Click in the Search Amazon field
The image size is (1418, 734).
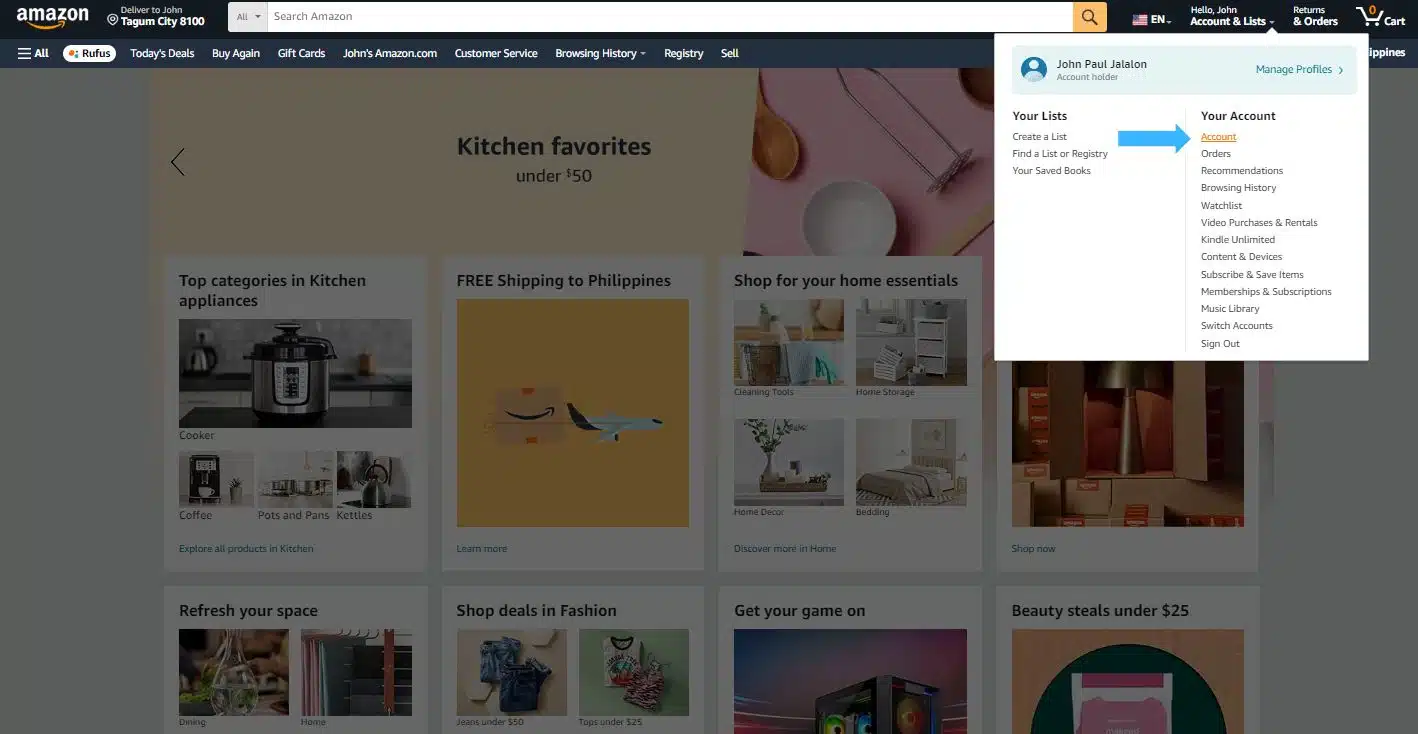[670, 17]
